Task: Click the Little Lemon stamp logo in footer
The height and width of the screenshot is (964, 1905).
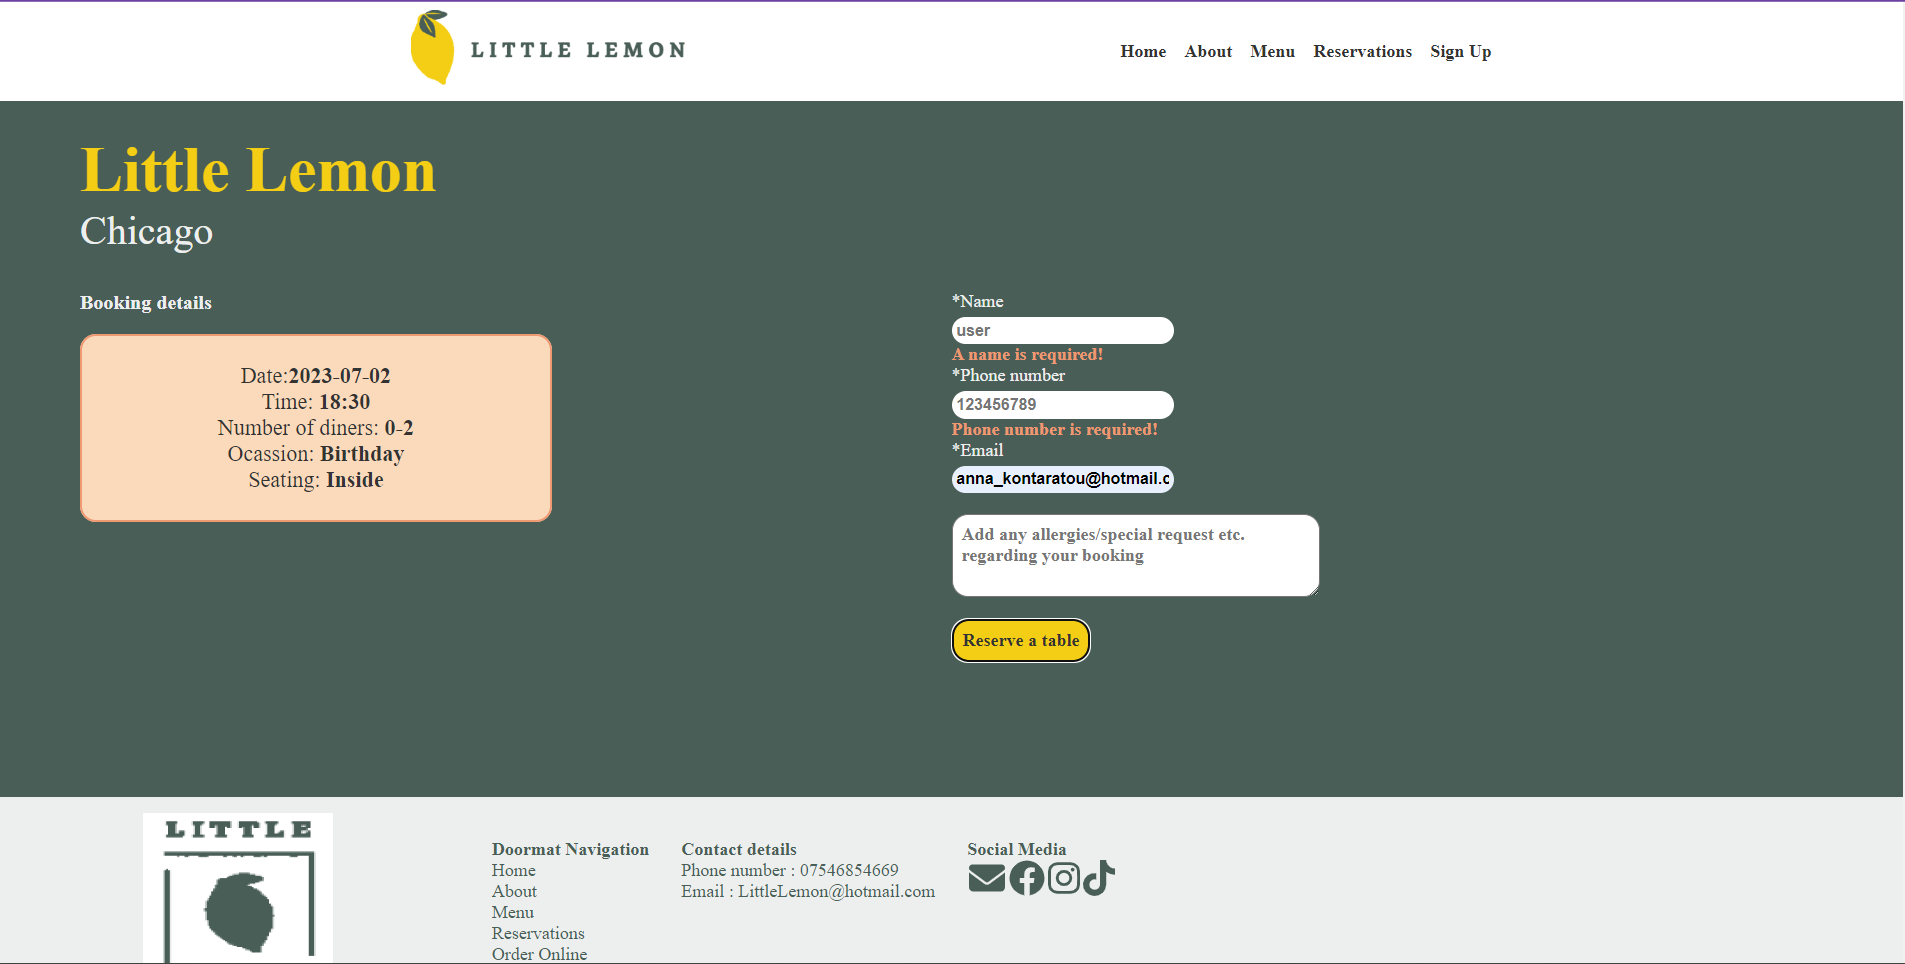Action: click(237, 888)
